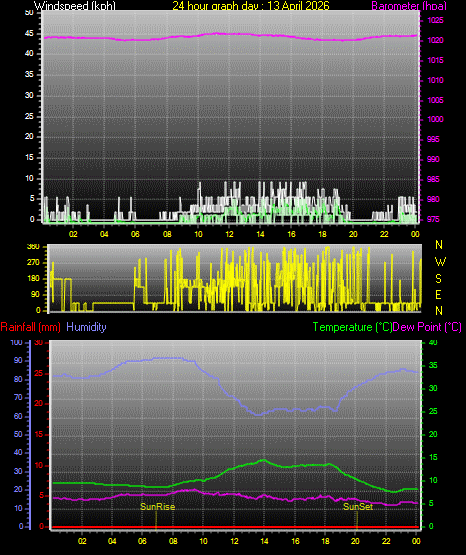Viewport: 466px width, 555px height.
Task: Click the Humidity legend label
Action: click(x=86, y=327)
